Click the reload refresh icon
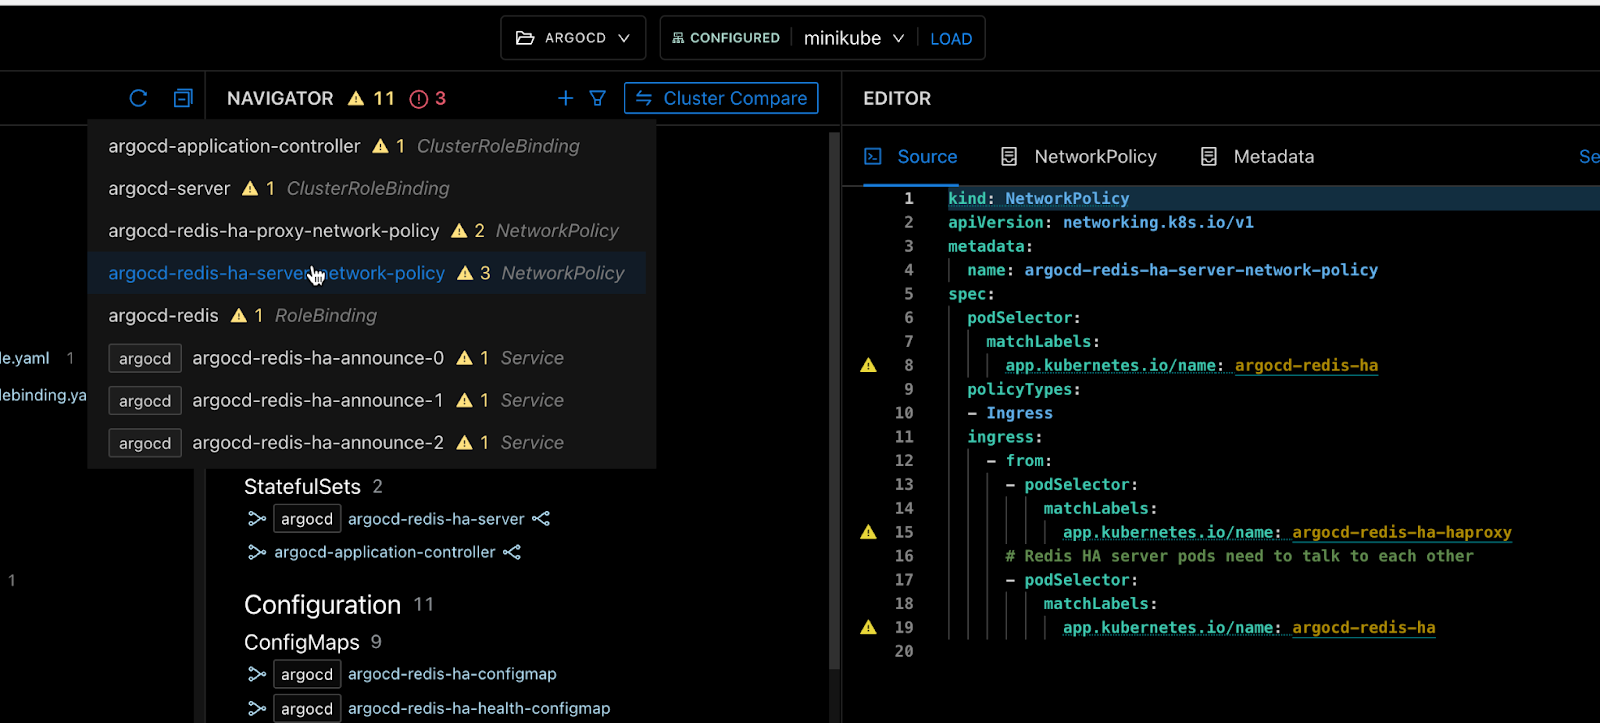The height and width of the screenshot is (723, 1600). (138, 98)
